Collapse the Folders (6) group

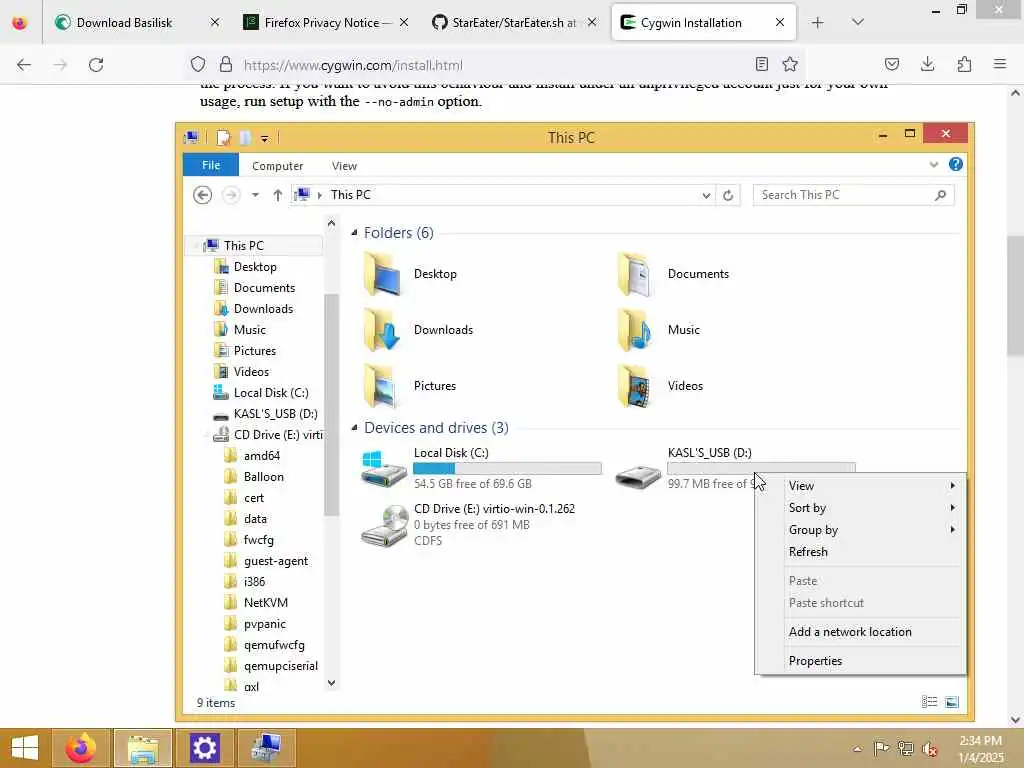coord(355,232)
